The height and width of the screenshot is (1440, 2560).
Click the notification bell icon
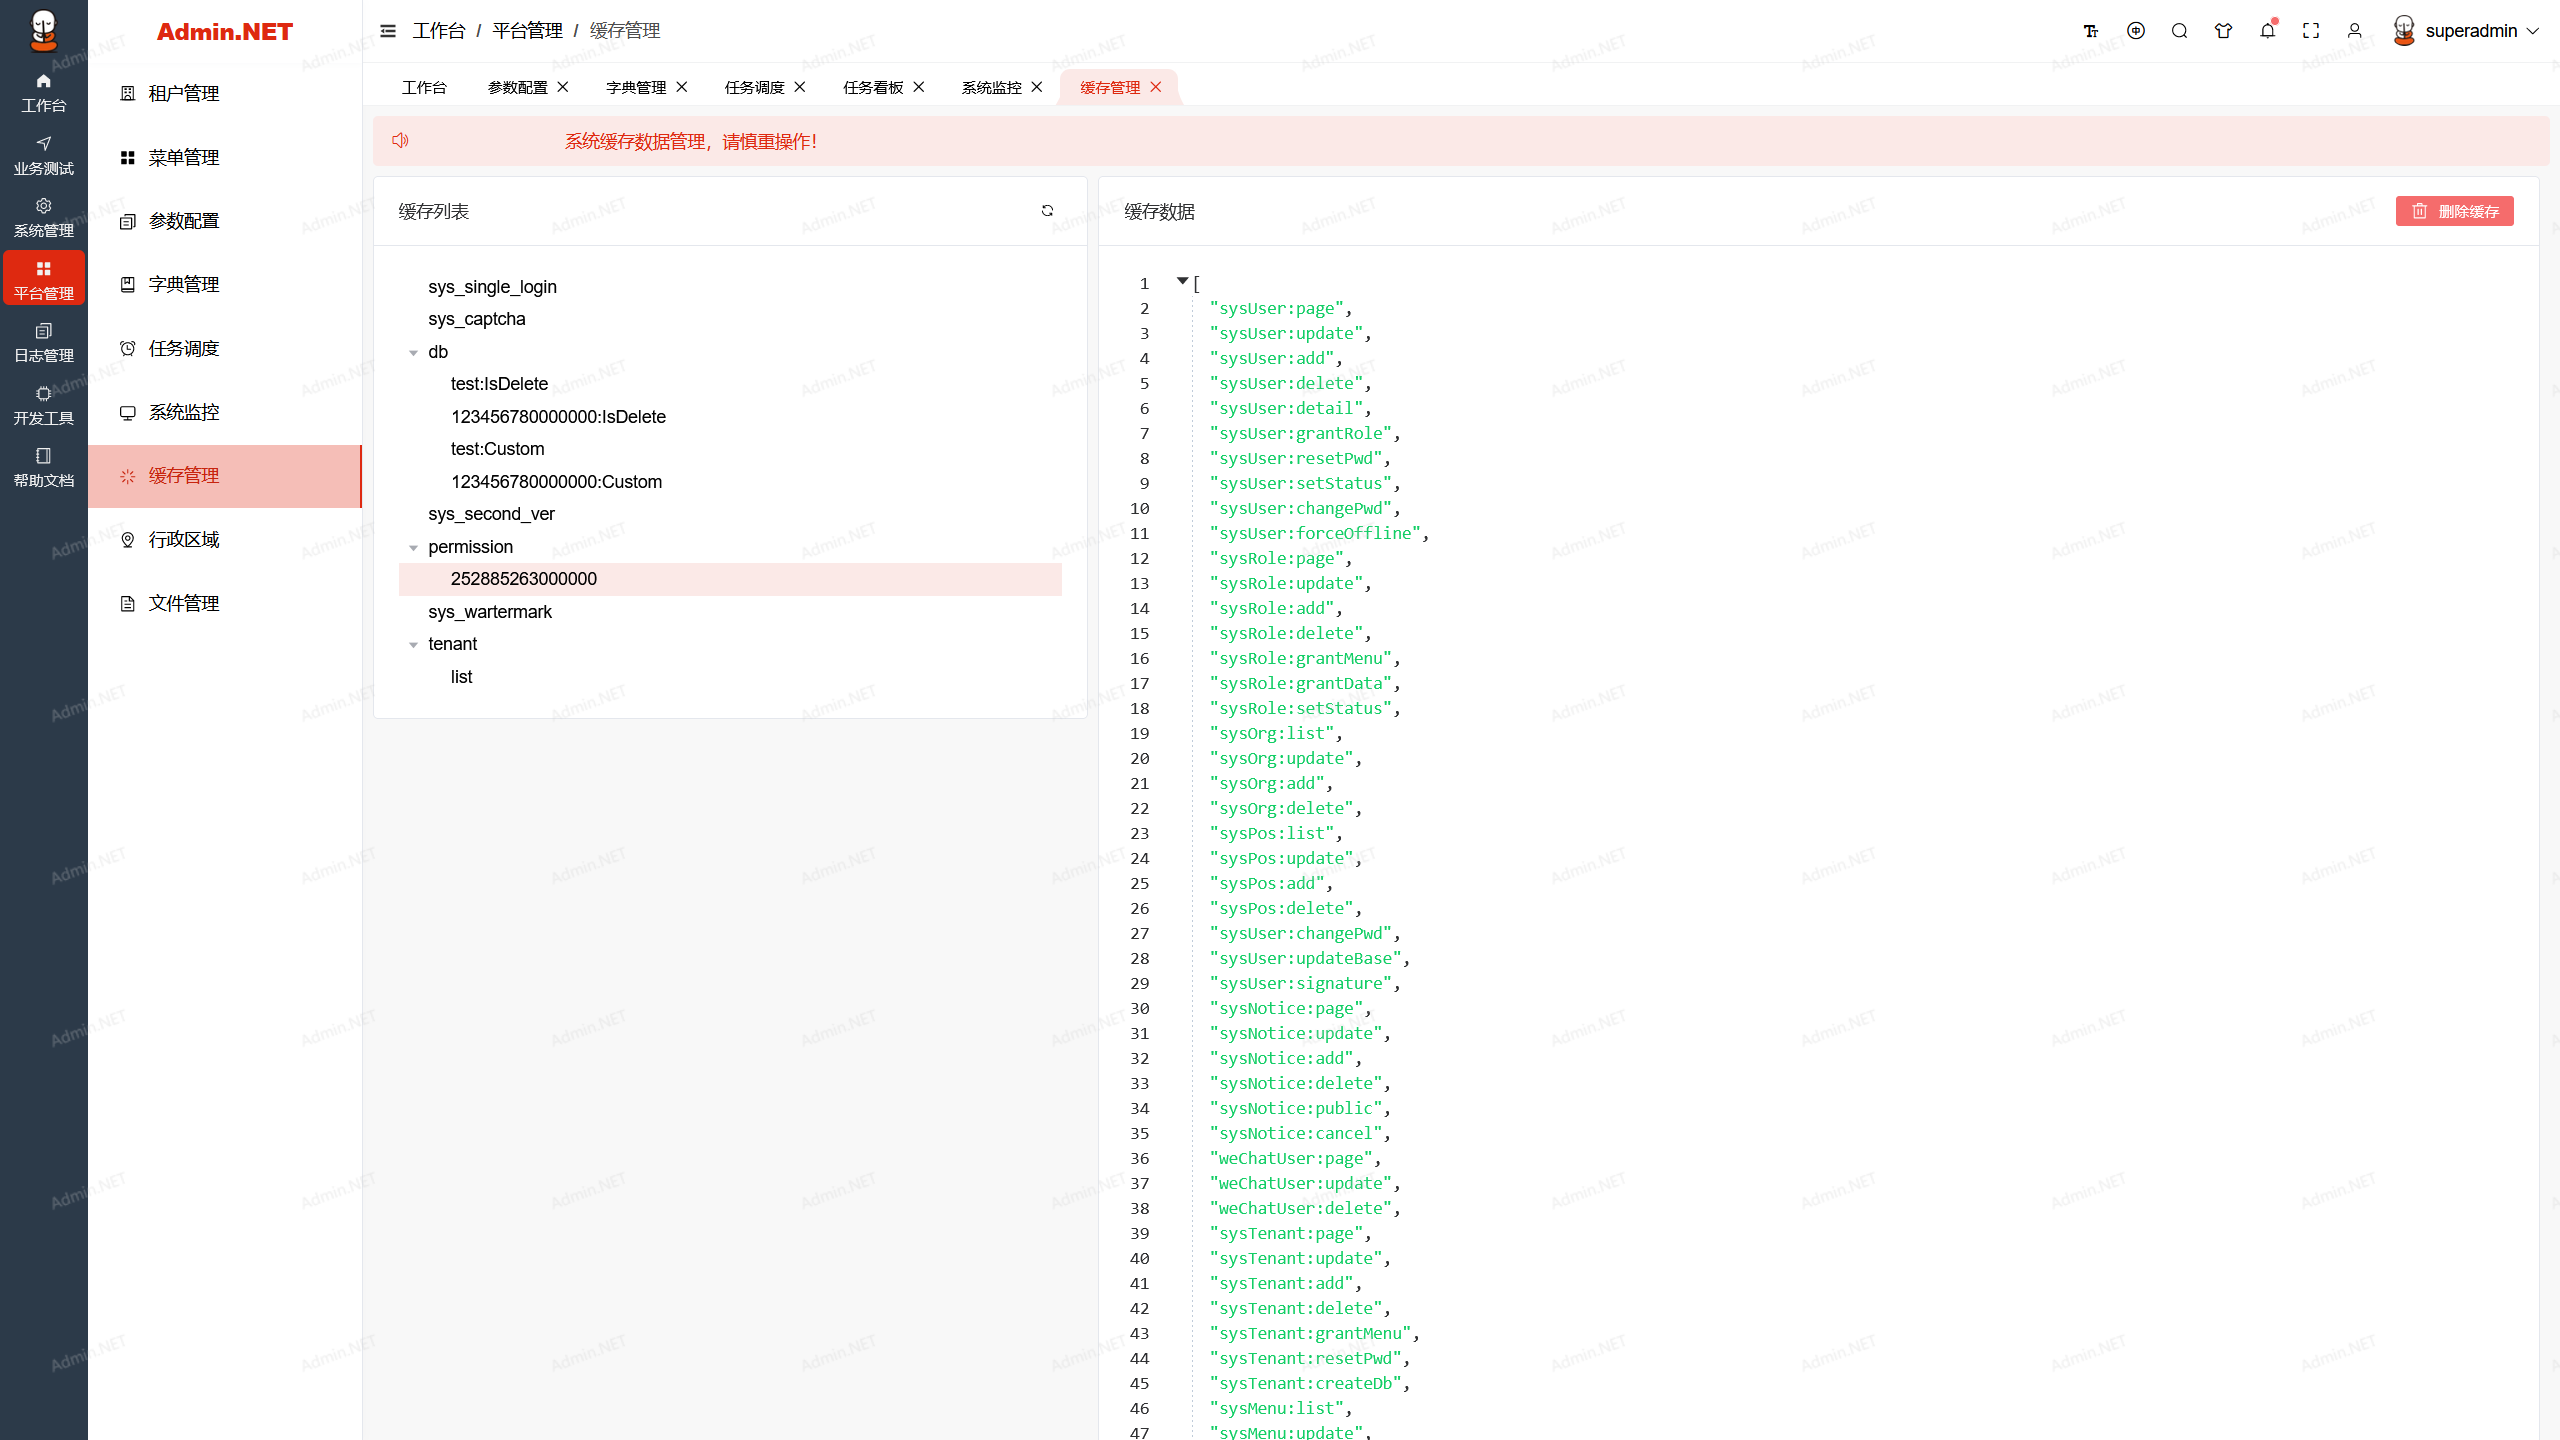pyautogui.click(x=2267, y=31)
